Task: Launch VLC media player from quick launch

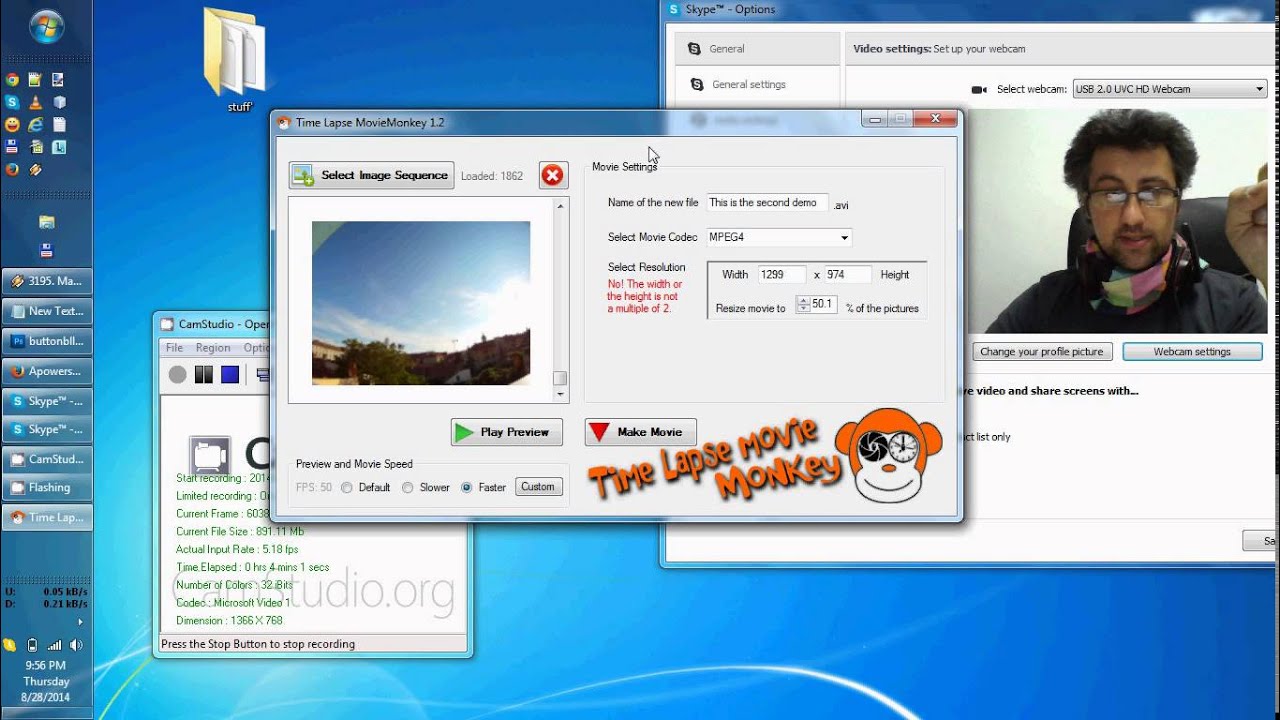Action: click(36, 102)
